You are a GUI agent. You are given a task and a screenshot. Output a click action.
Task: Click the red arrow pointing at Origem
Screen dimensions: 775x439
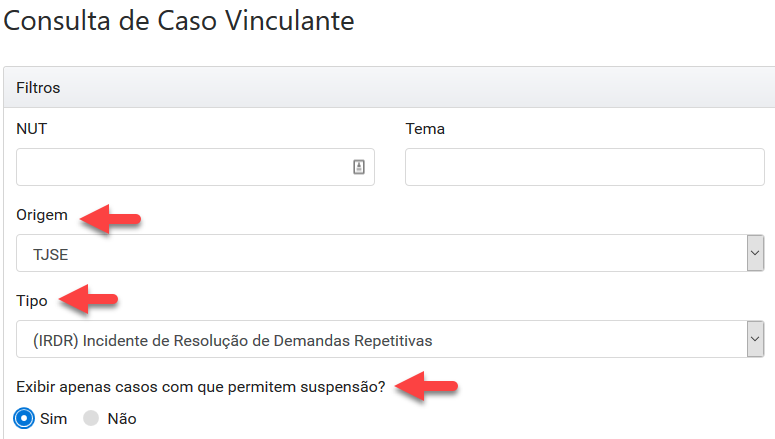coord(110,219)
